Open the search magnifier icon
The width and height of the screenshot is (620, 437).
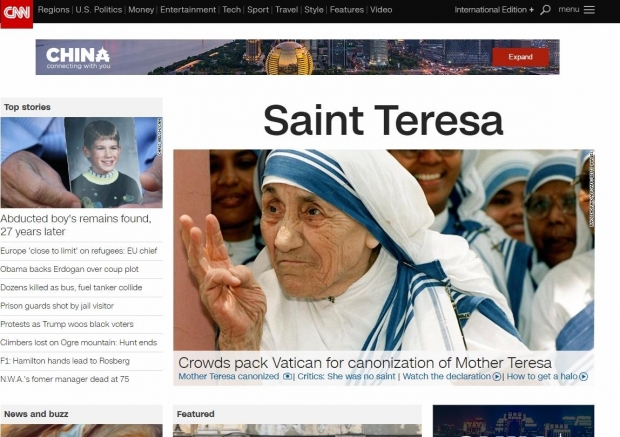pyautogui.click(x=545, y=10)
